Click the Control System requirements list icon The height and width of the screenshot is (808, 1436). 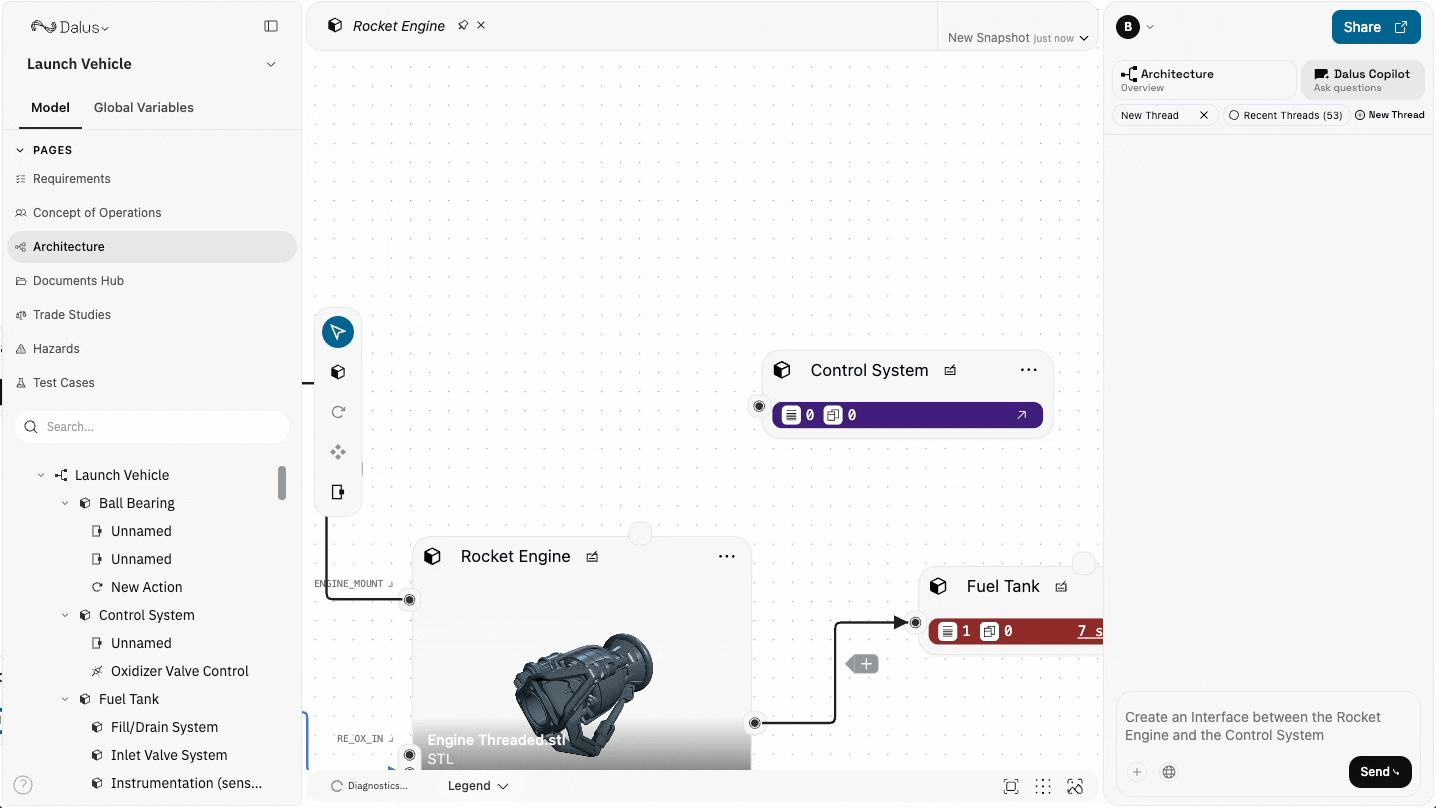pyautogui.click(x=791, y=415)
